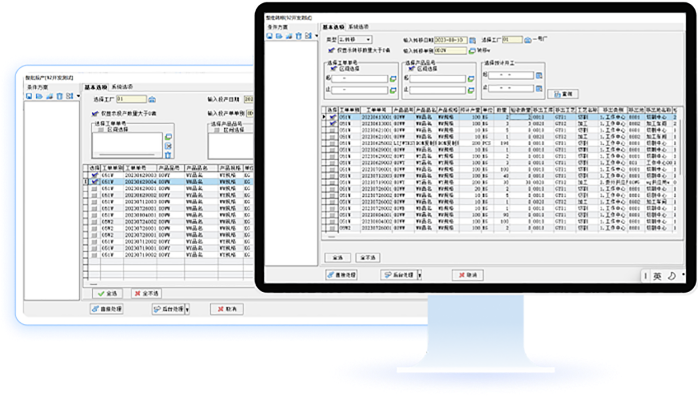This screenshot has height=396, width=698.
Task: Click the lookup icon for work order start field
Action: point(393,79)
